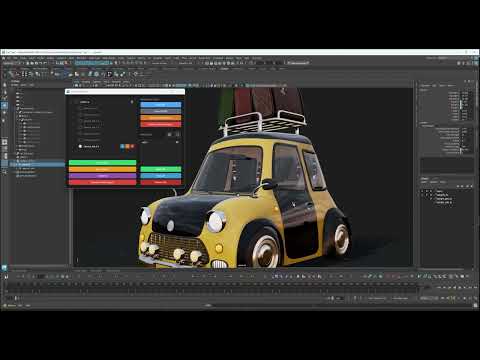
Task: Switch to single perspective view layout
Action: pos(4,142)
